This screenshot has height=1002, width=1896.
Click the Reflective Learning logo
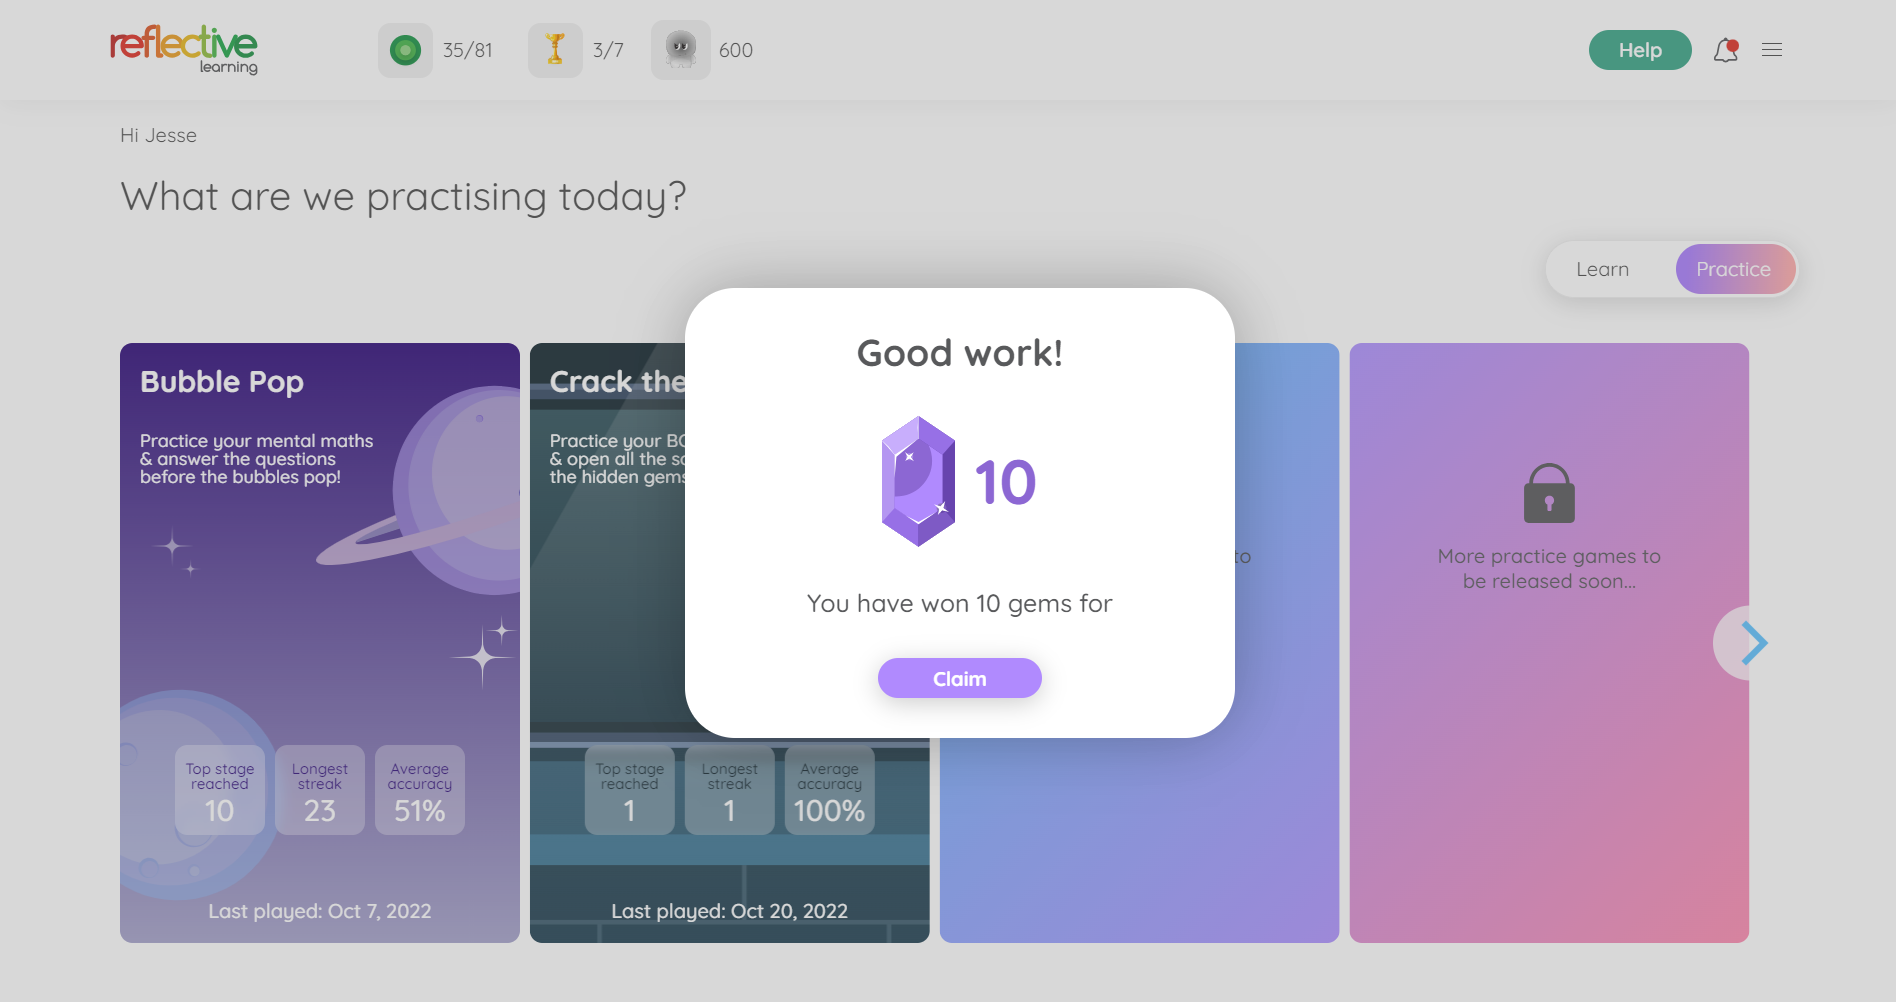[184, 50]
